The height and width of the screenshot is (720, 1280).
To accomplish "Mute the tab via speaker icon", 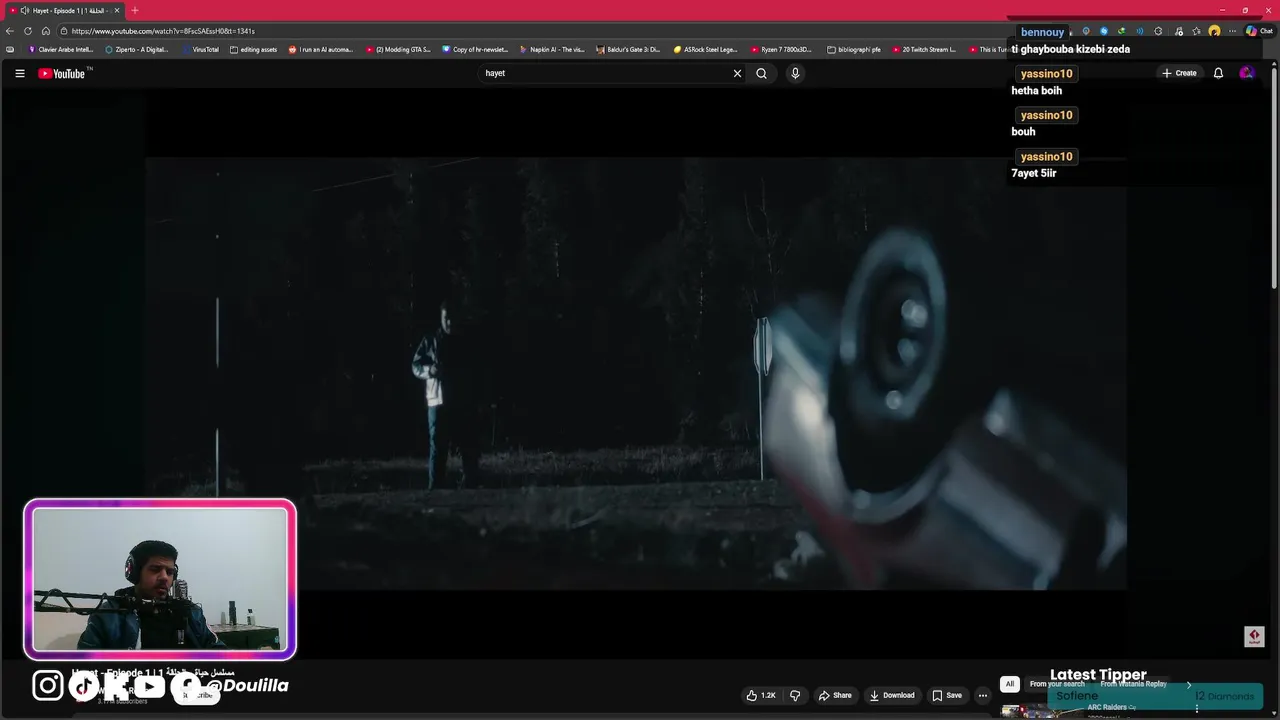I will pos(25,10).
